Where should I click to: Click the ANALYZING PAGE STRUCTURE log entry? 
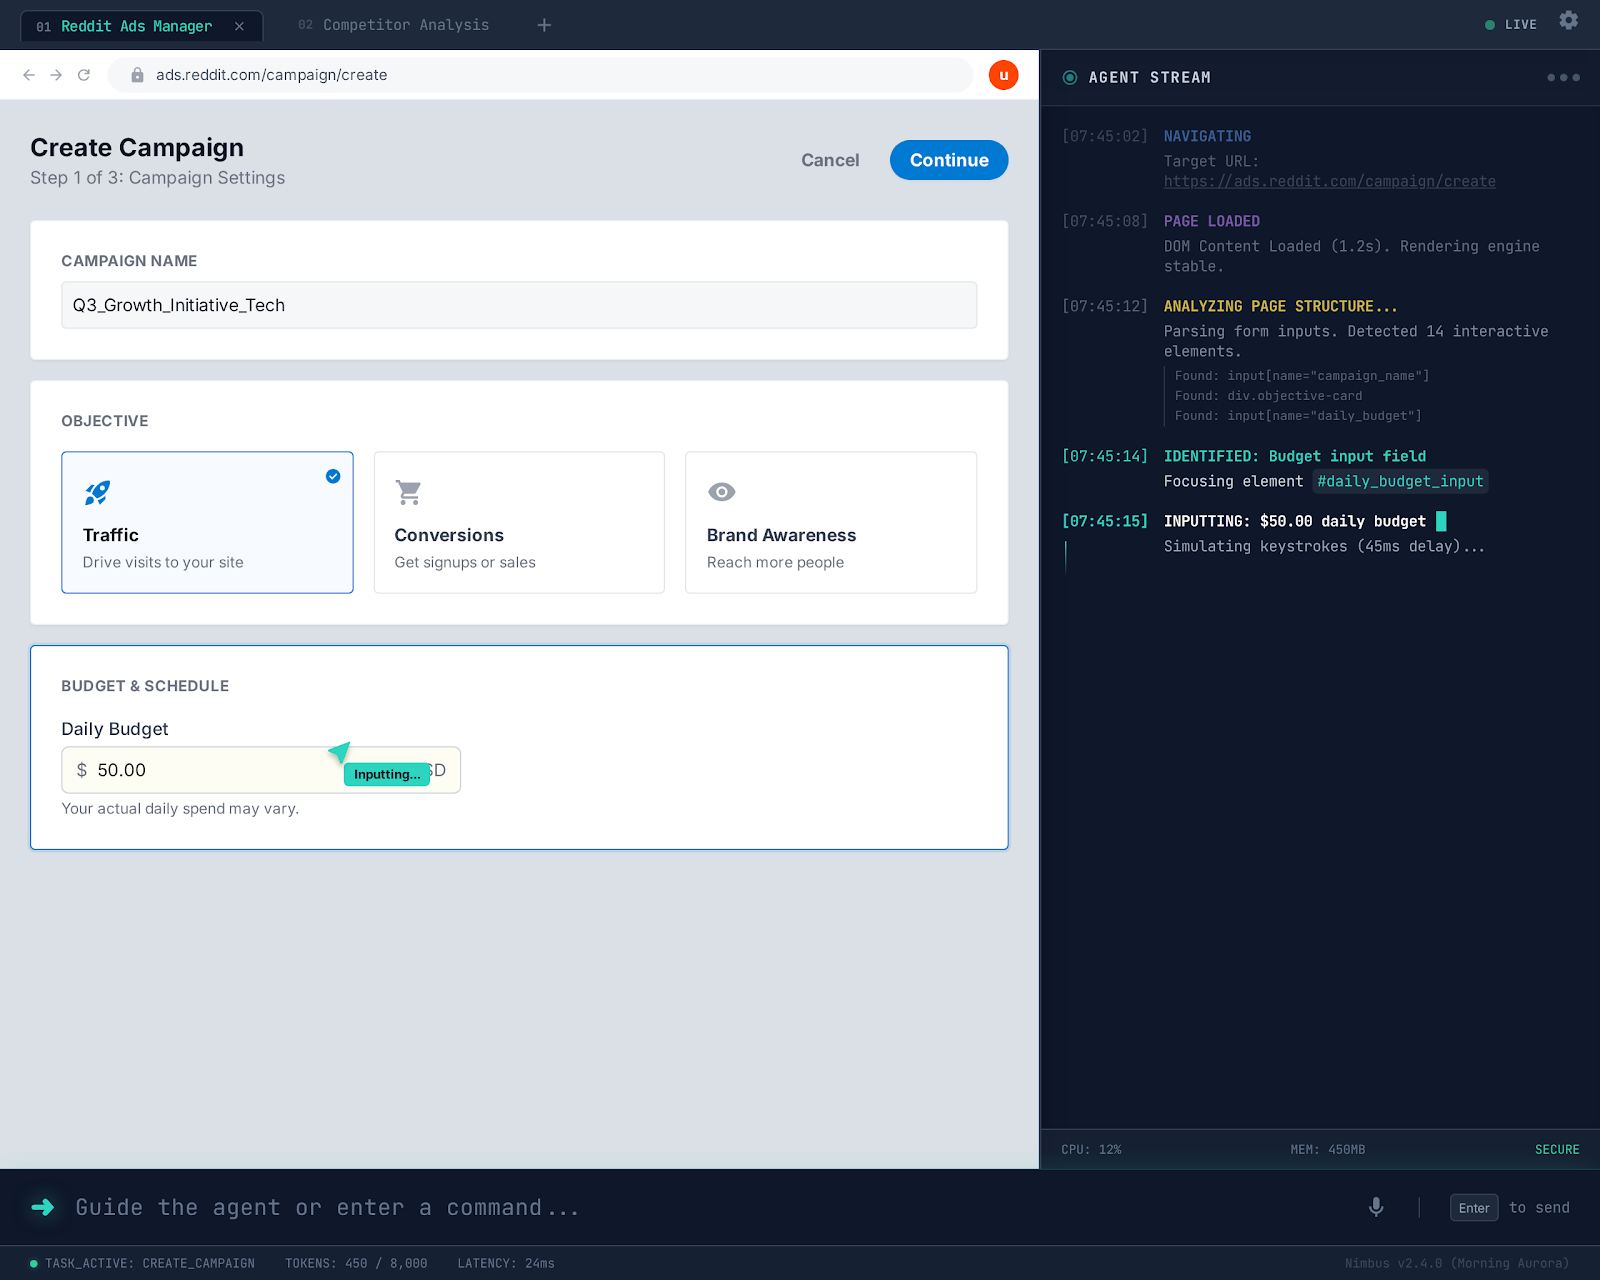pos(1280,306)
